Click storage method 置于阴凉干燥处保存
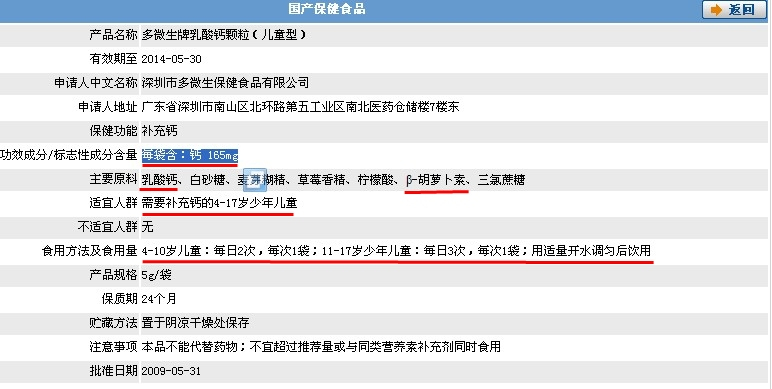The height and width of the screenshot is (389, 772). point(195,323)
